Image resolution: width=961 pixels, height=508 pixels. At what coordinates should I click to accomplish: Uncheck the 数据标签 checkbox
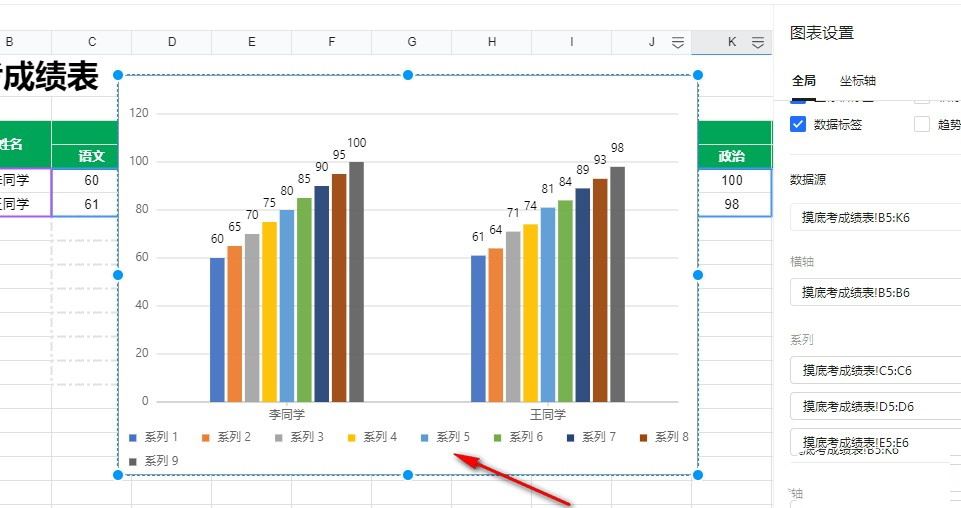point(798,125)
